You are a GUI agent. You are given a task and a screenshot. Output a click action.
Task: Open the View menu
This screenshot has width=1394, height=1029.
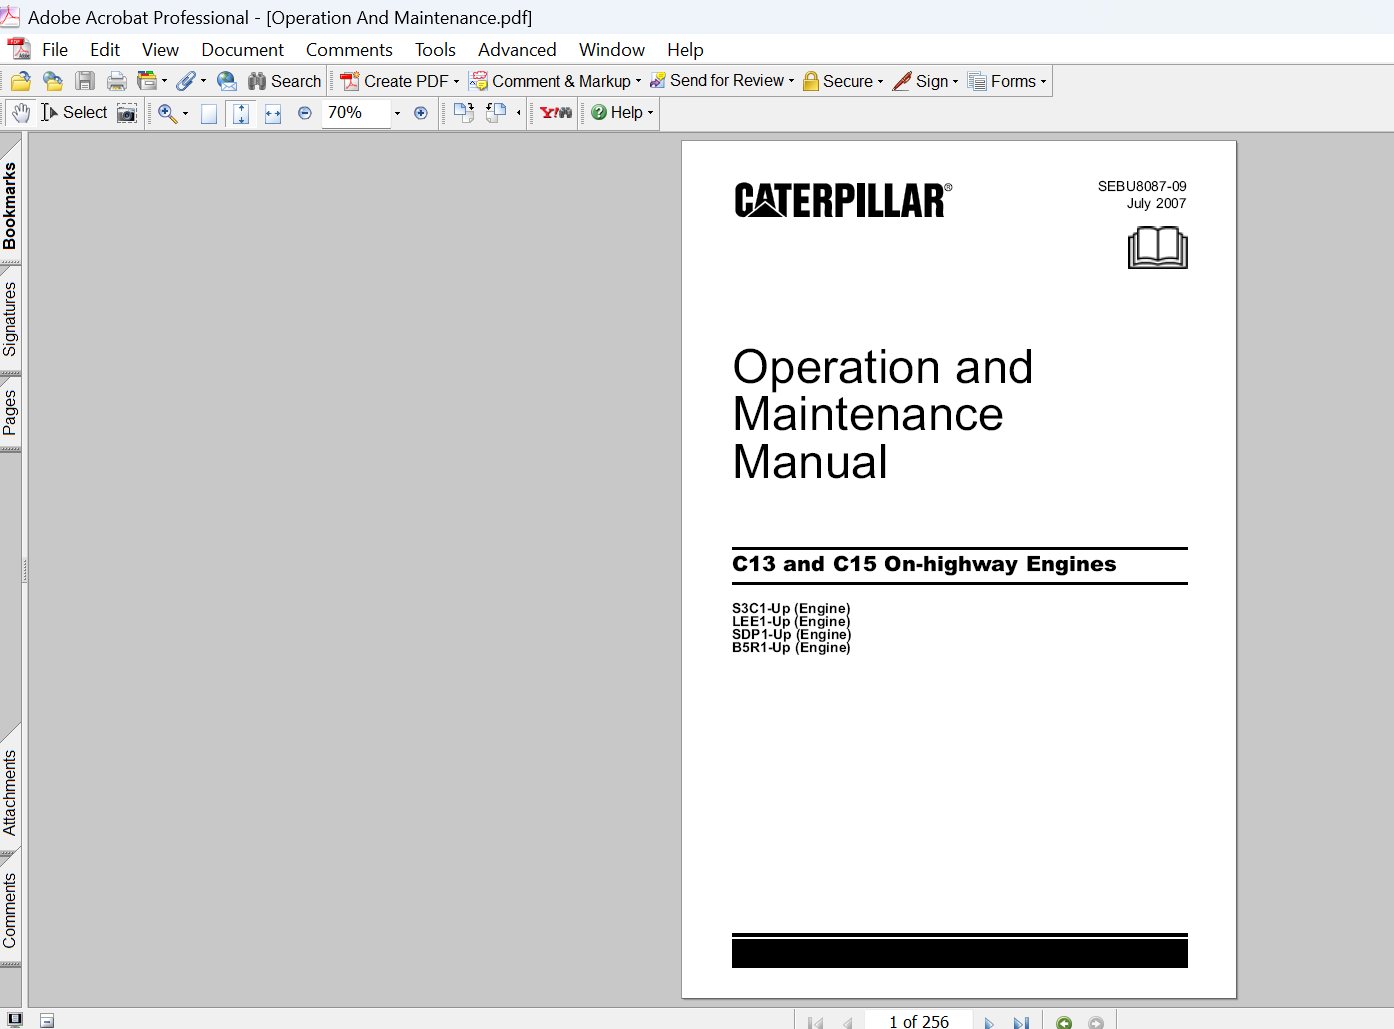(160, 50)
